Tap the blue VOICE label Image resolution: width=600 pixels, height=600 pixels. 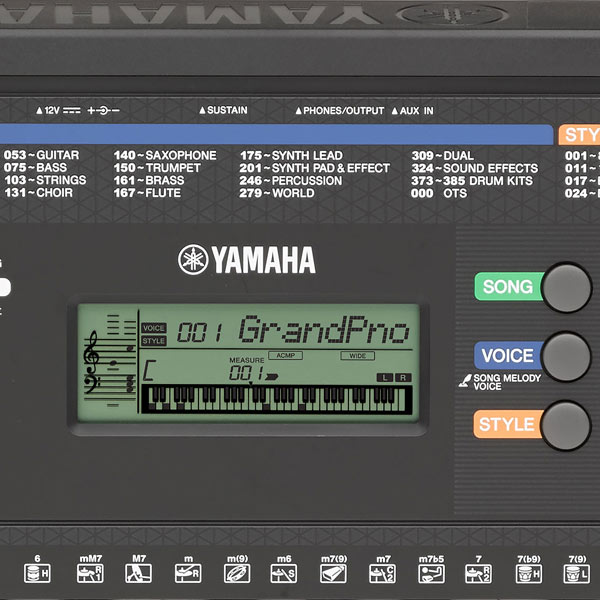coord(508,355)
